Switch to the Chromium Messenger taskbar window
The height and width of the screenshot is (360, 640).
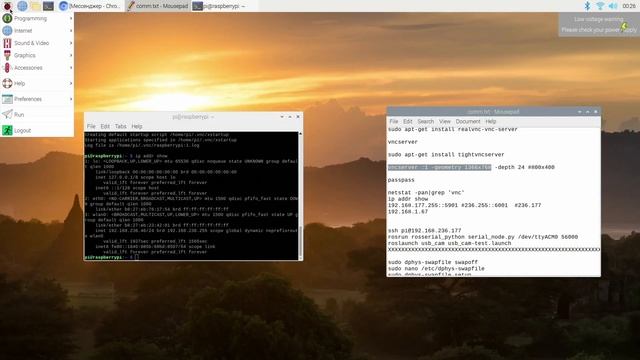point(90,6)
